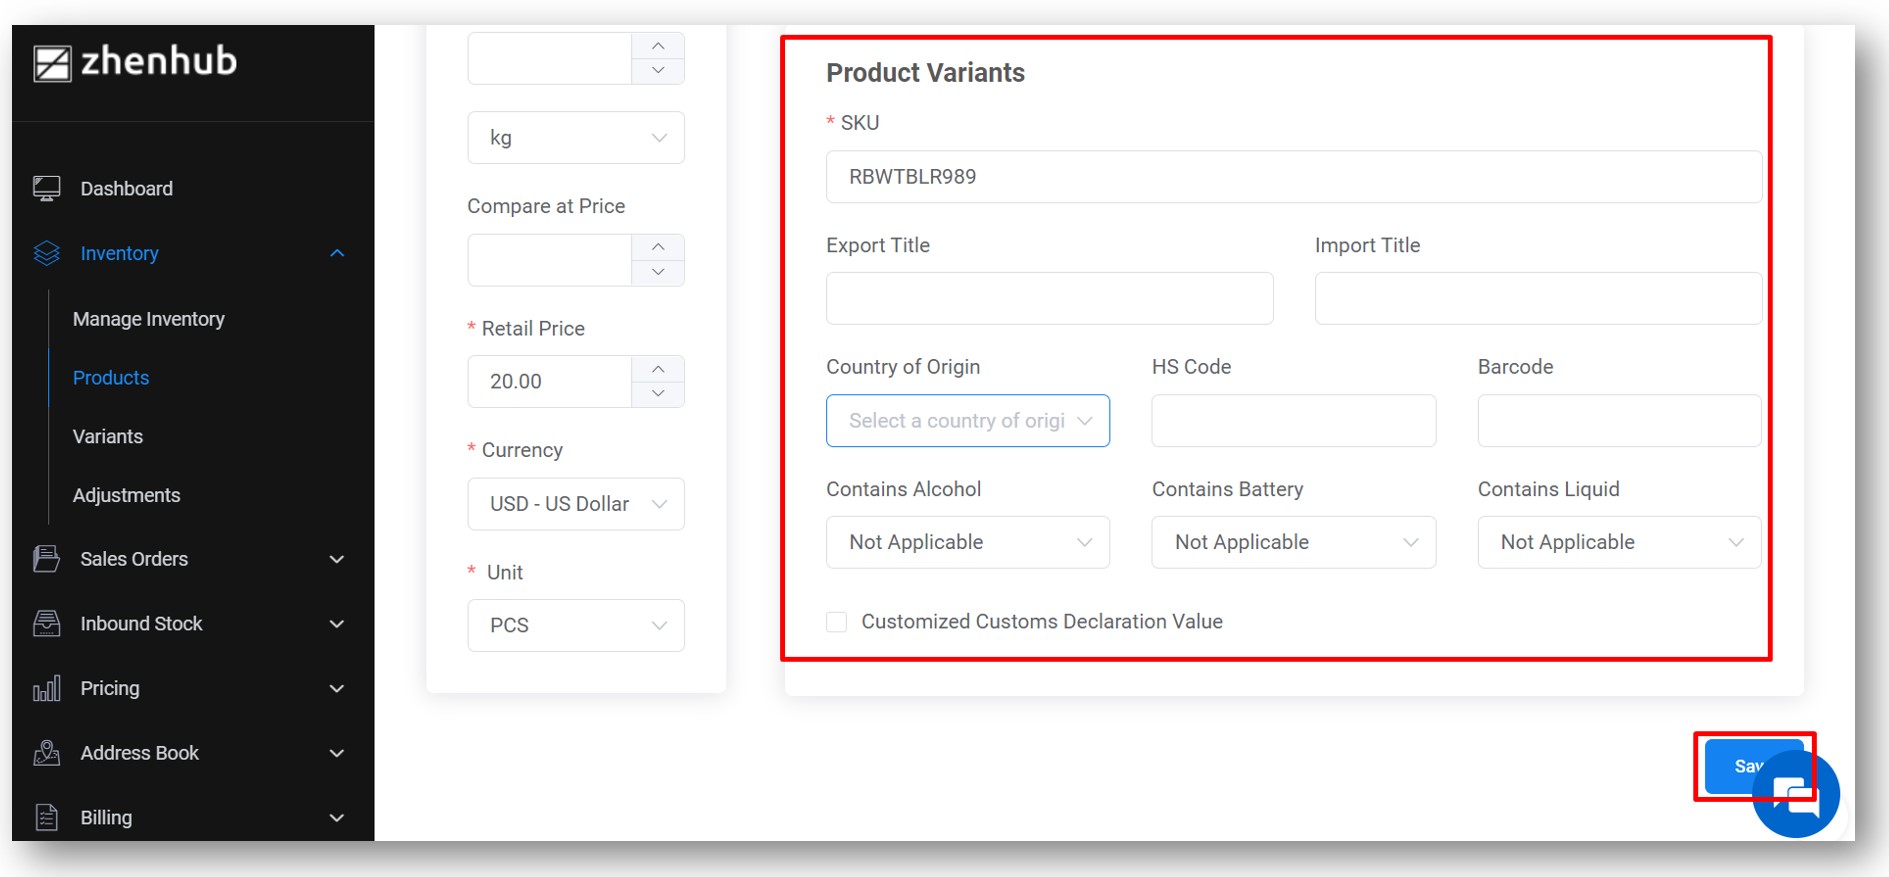Enable Customized Customs Declaration Value checkbox
The image size is (1889, 877).
[x=837, y=622]
